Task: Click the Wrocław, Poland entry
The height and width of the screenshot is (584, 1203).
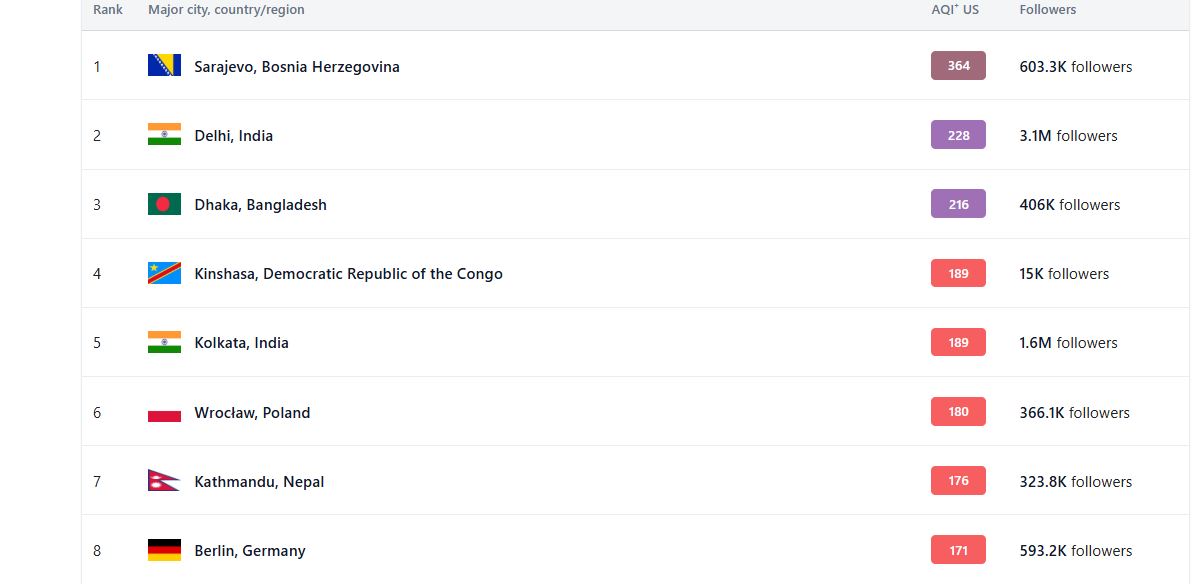Action: pyautogui.click(x=252, y=413)
